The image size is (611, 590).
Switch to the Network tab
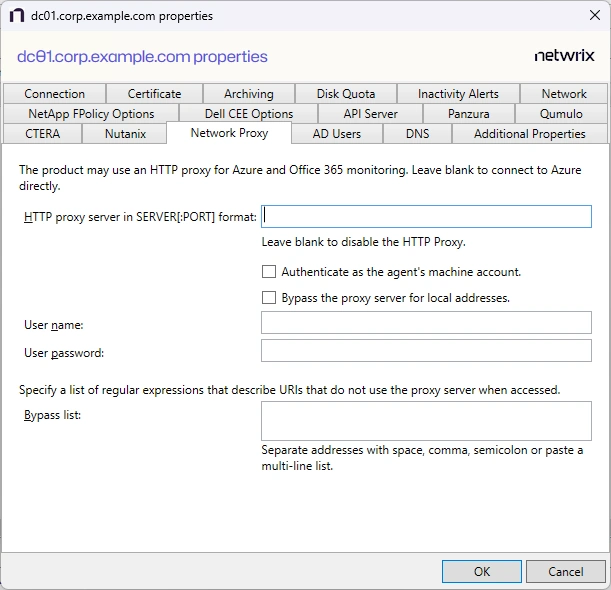564,94
